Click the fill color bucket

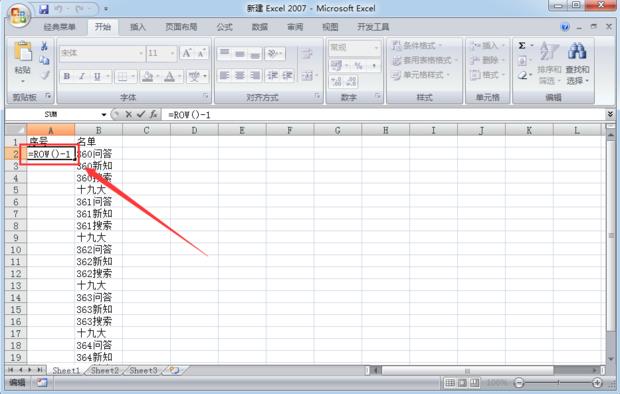pos(147,76)
